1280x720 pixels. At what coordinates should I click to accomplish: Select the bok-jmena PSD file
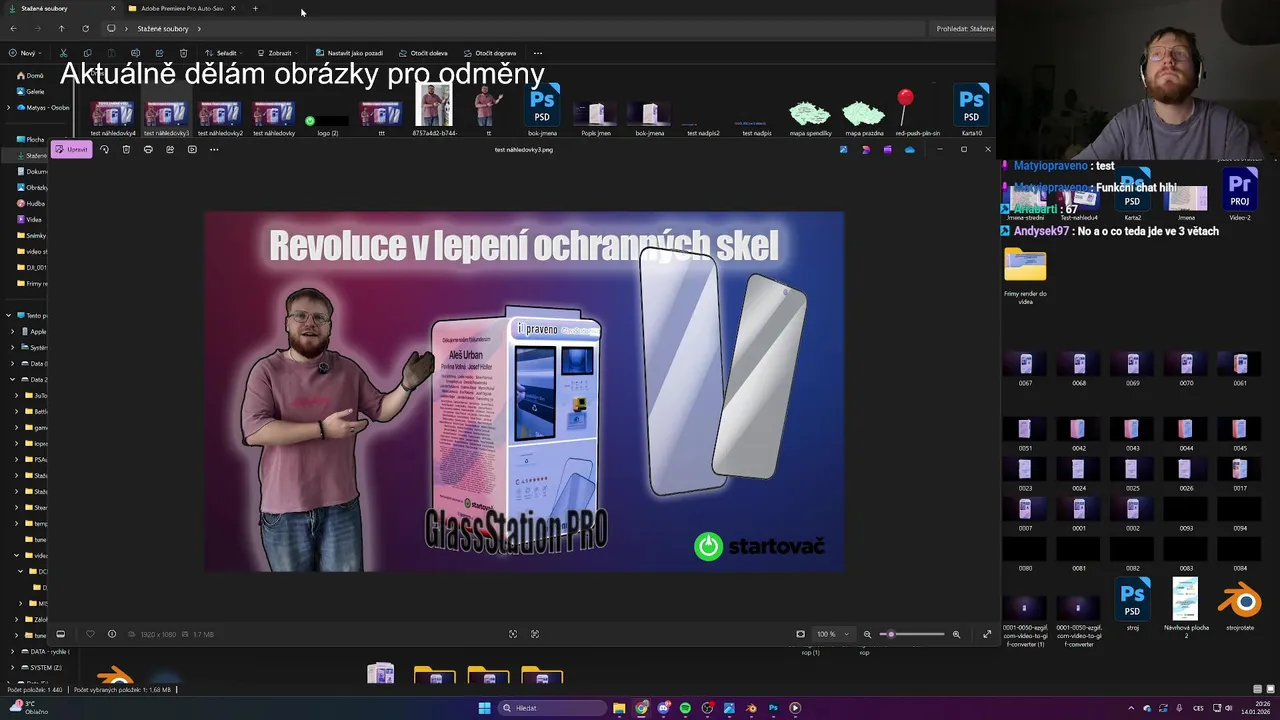click(542, 110)
